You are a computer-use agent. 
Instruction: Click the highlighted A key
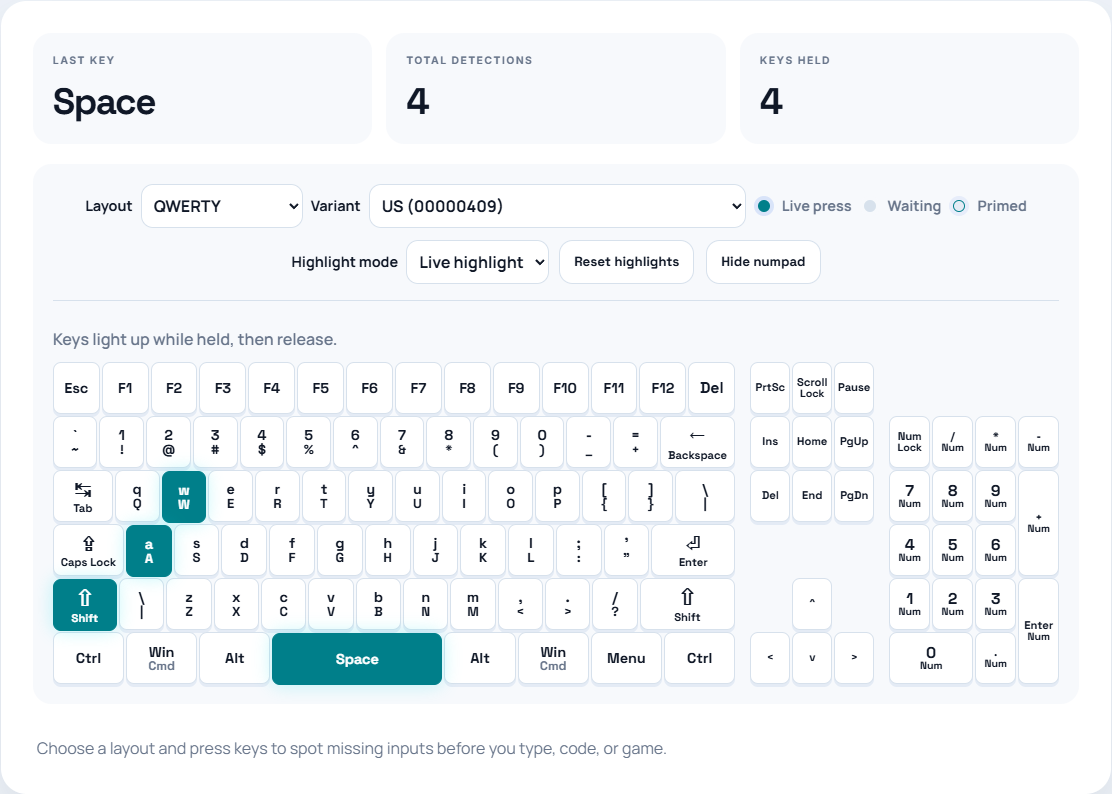(x=149, y=551)
